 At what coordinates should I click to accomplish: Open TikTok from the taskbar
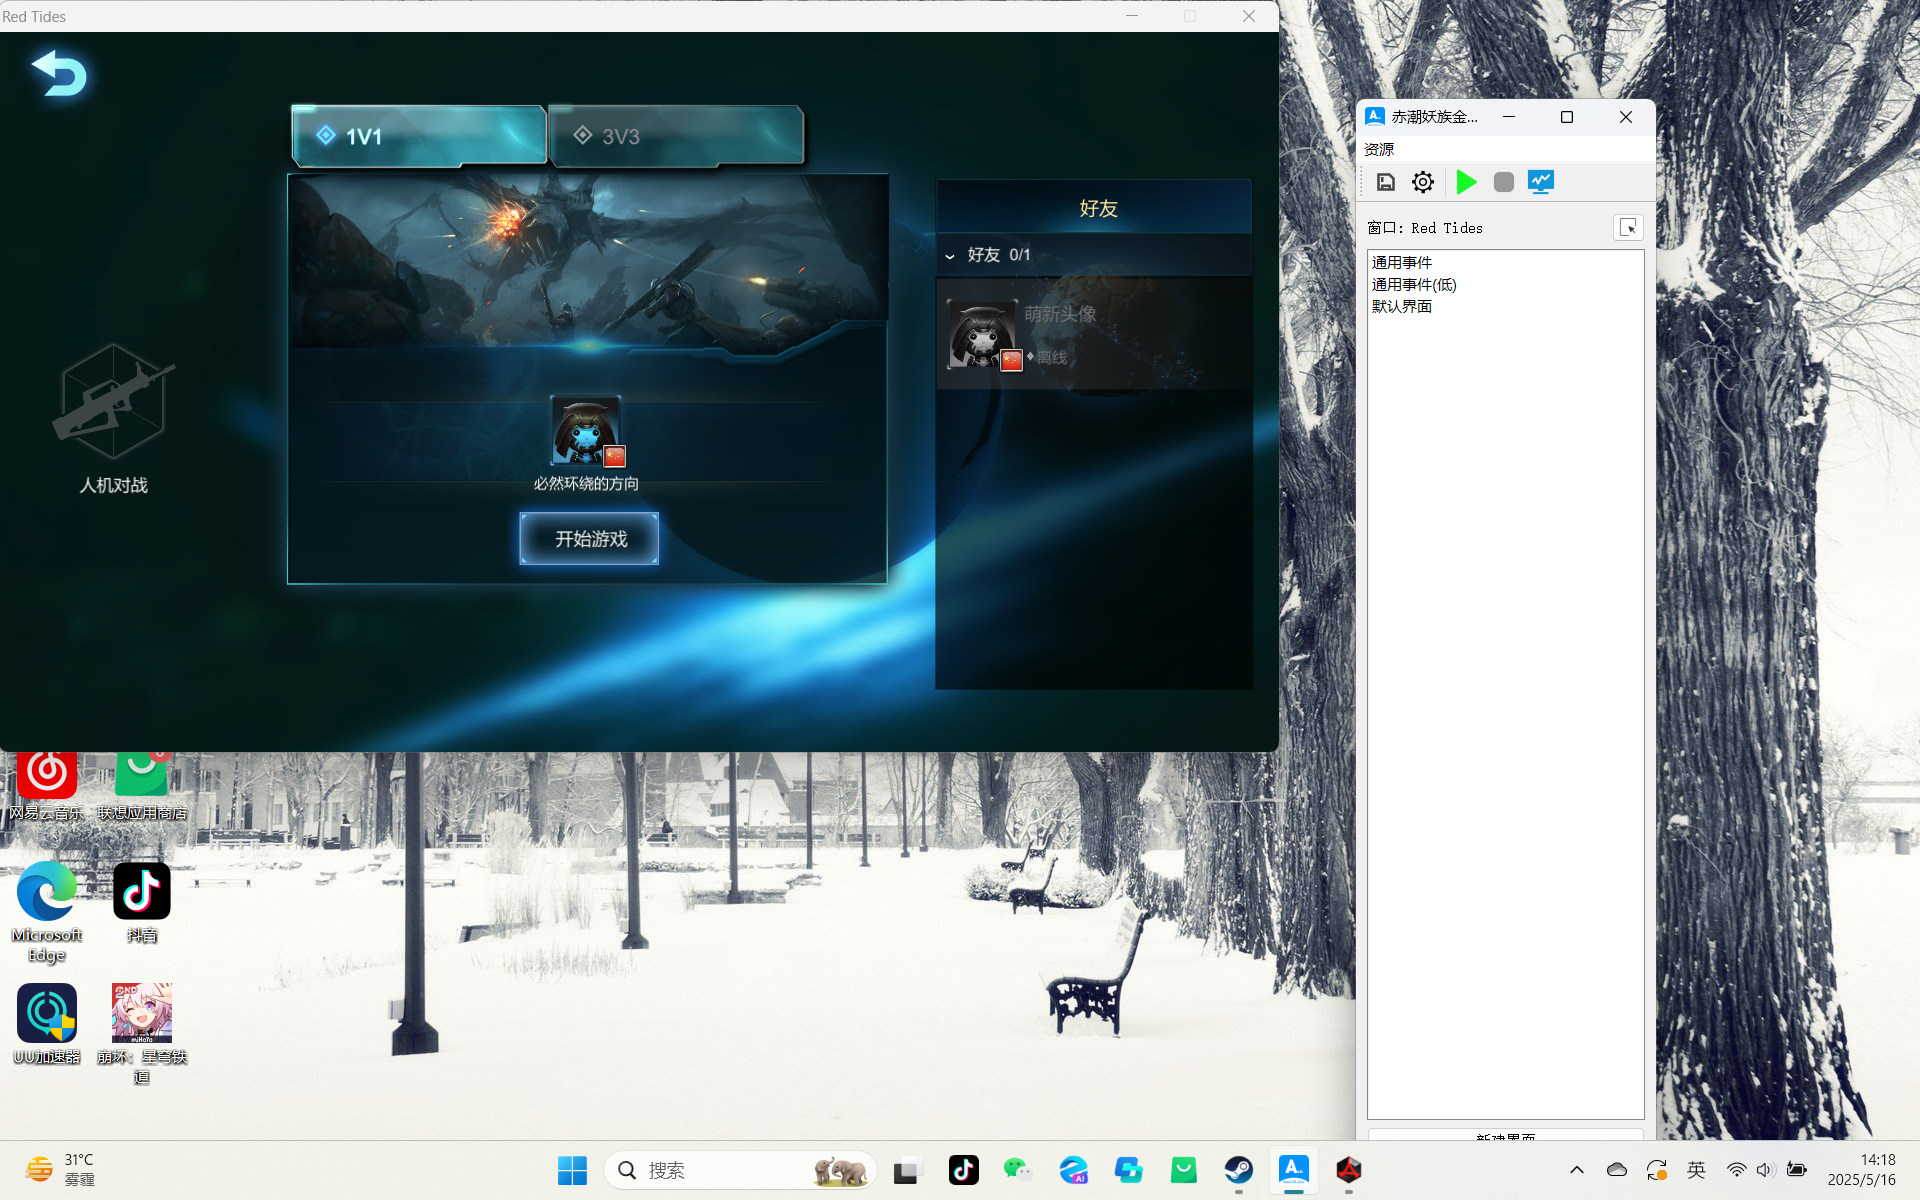(963, 1170)
